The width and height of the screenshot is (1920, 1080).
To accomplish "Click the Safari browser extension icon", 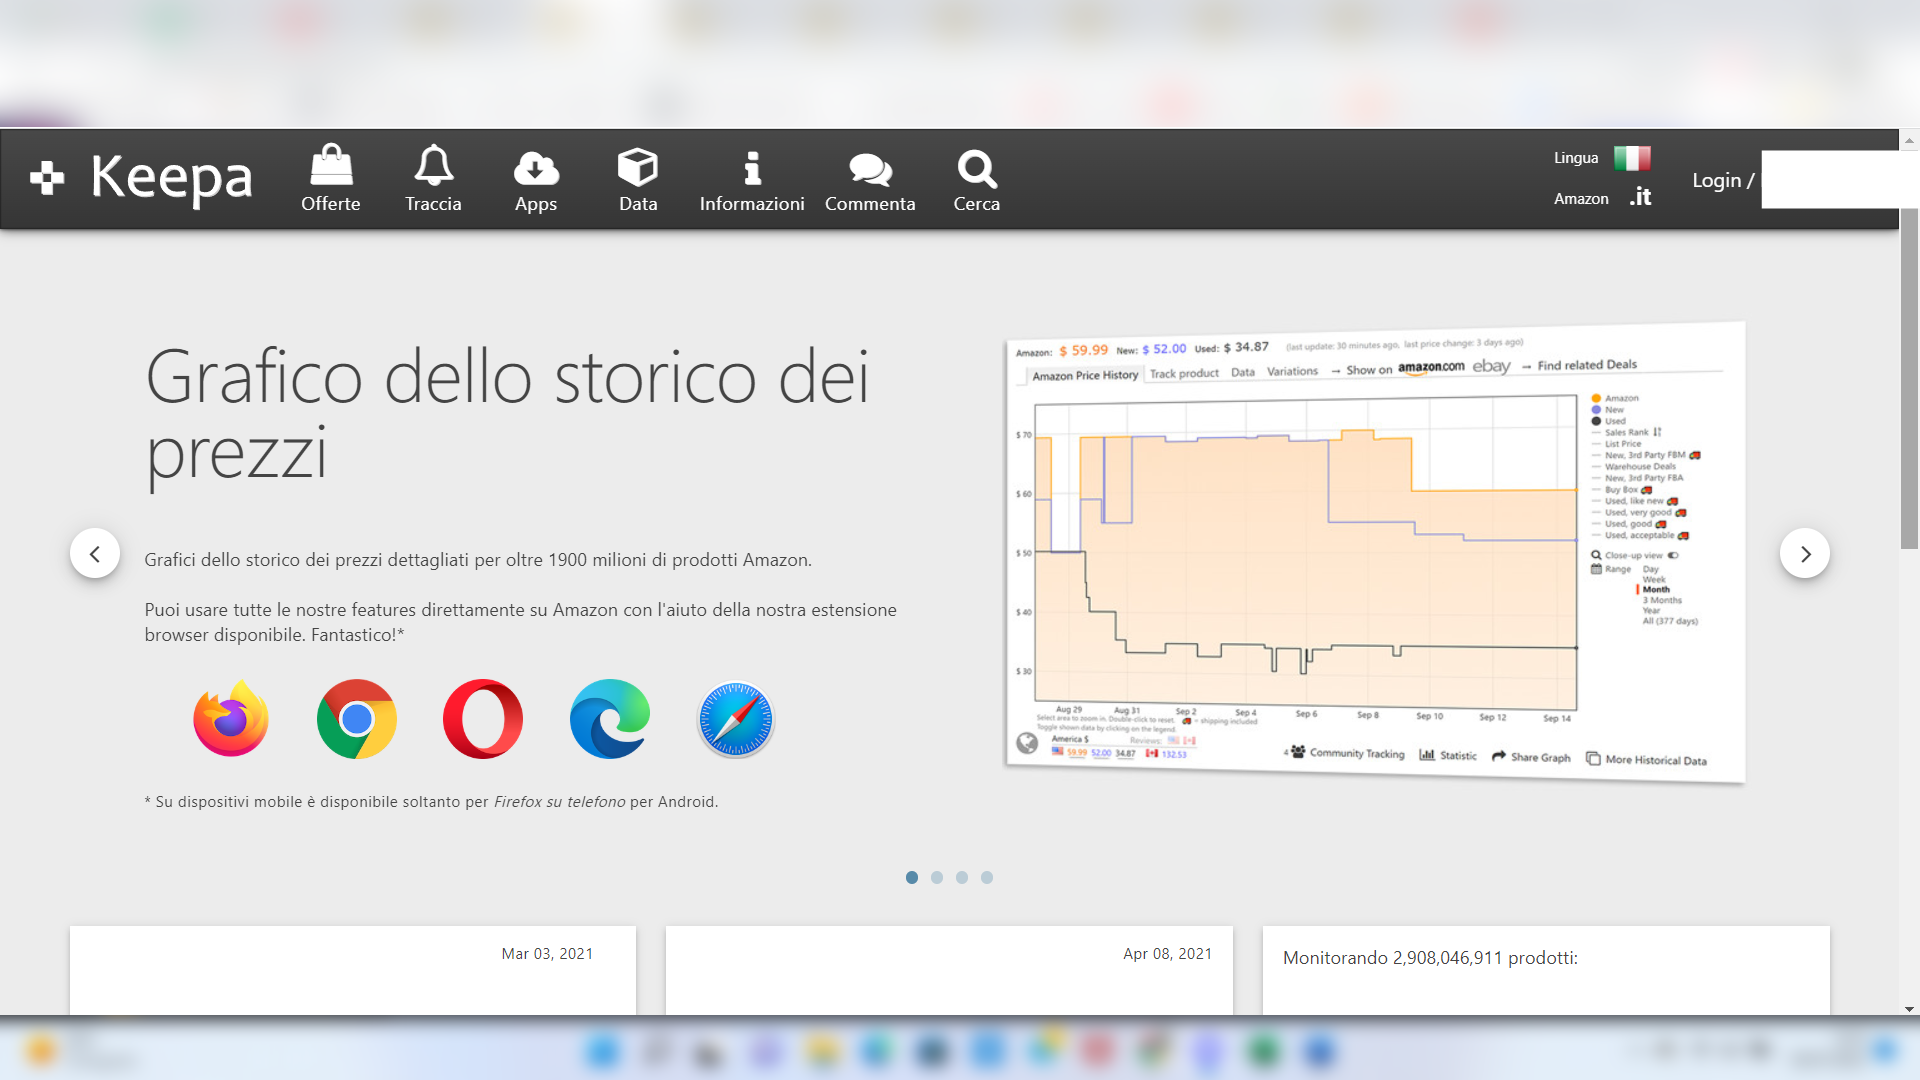I will 736,719.
